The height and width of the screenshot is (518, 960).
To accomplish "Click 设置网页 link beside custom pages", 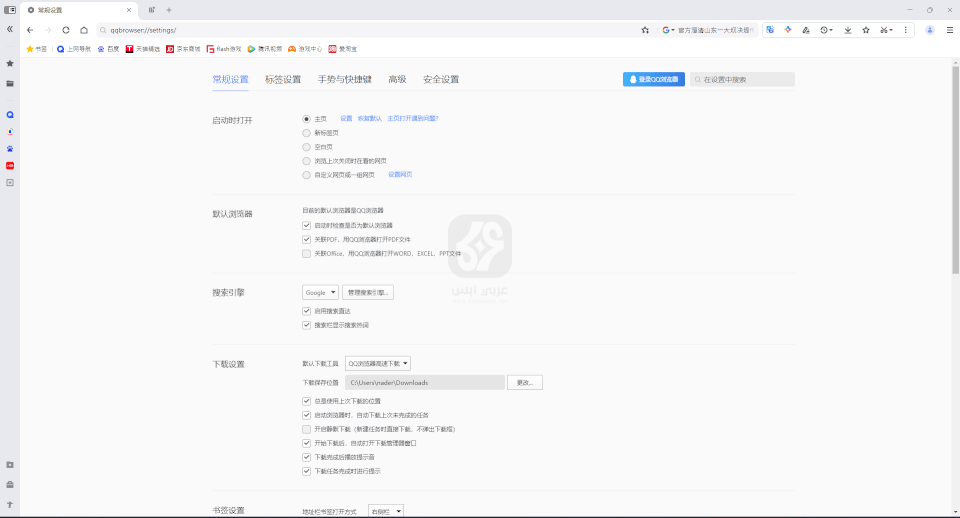I will point(400,175).
